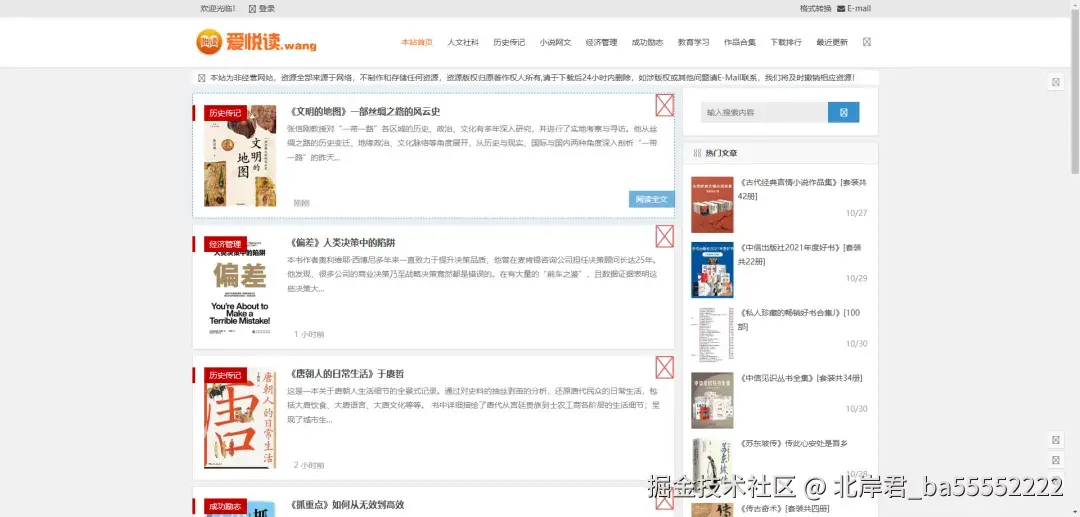Open the 教育学习 navigation category
The height and width of the screenshot is (517, 1080).
[x=694, y=42]
